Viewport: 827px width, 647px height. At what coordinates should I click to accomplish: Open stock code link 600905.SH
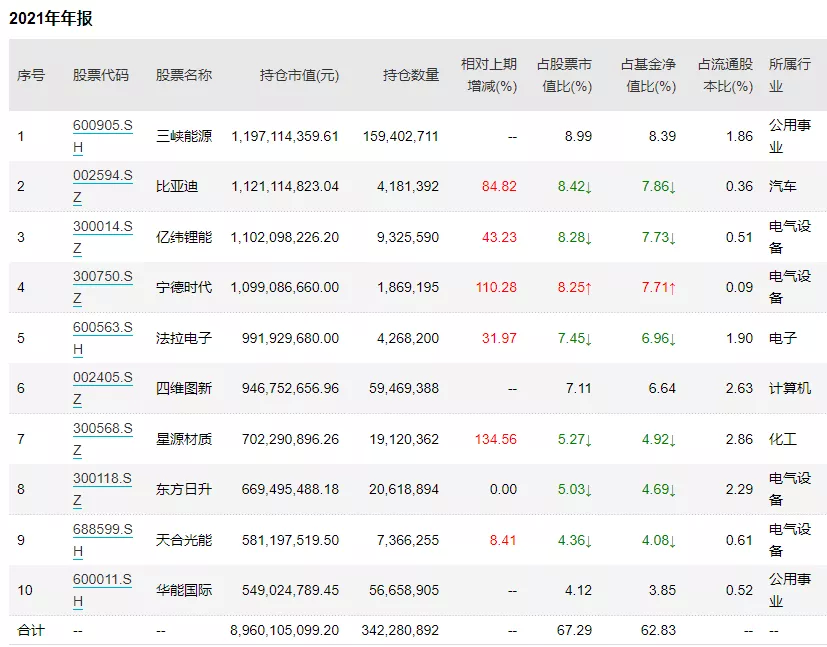pos(102,136)
